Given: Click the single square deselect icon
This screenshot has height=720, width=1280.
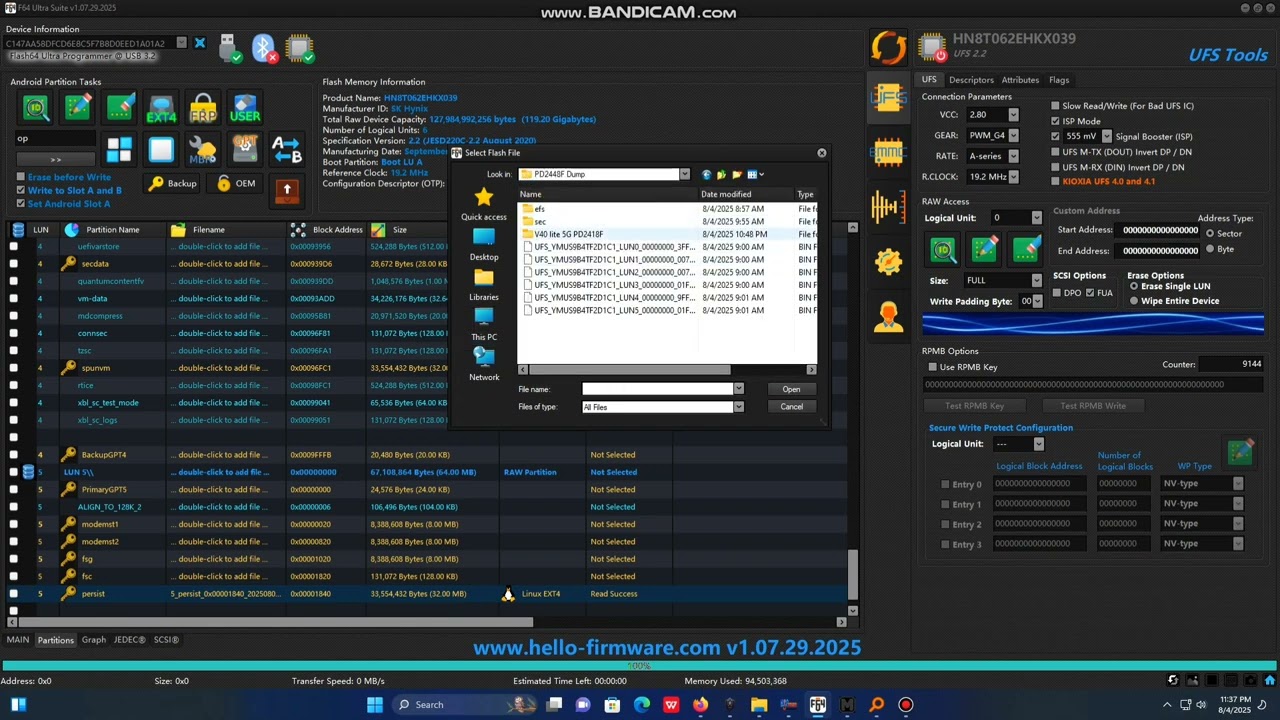Looking at the screenshot, I should (x=161, y=150).
